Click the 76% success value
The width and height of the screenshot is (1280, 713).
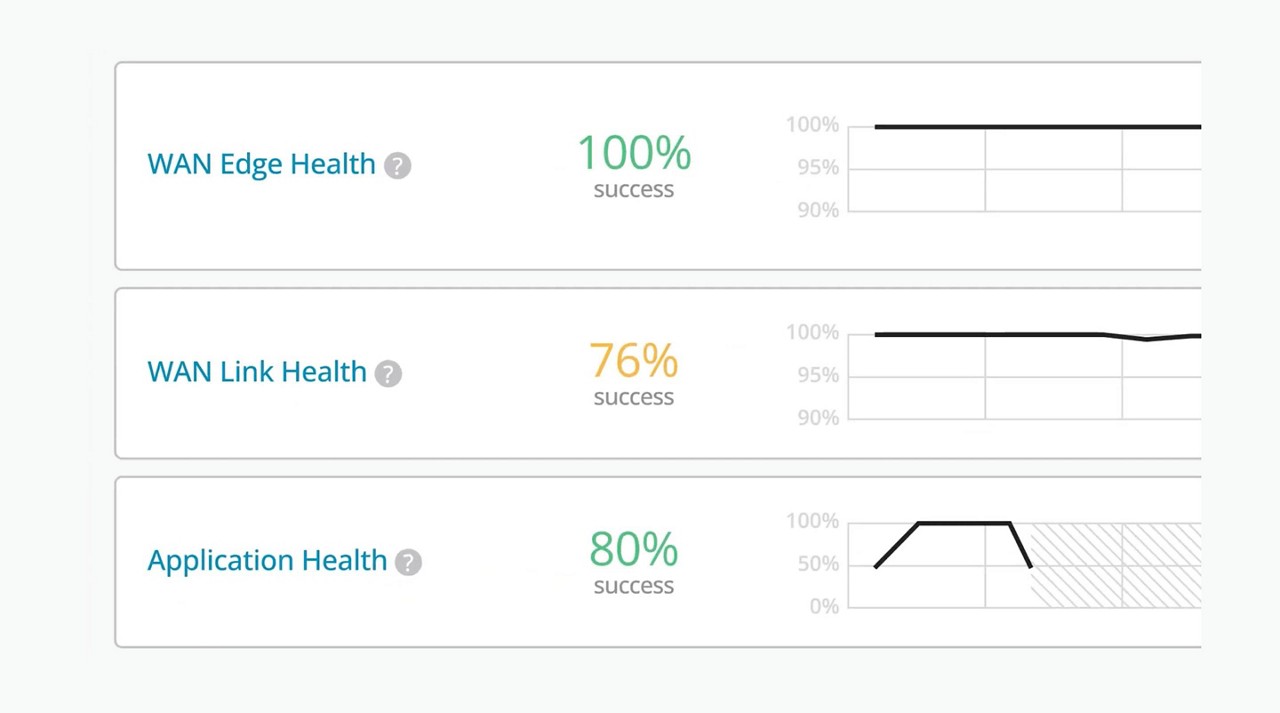[x=634, y=360]
